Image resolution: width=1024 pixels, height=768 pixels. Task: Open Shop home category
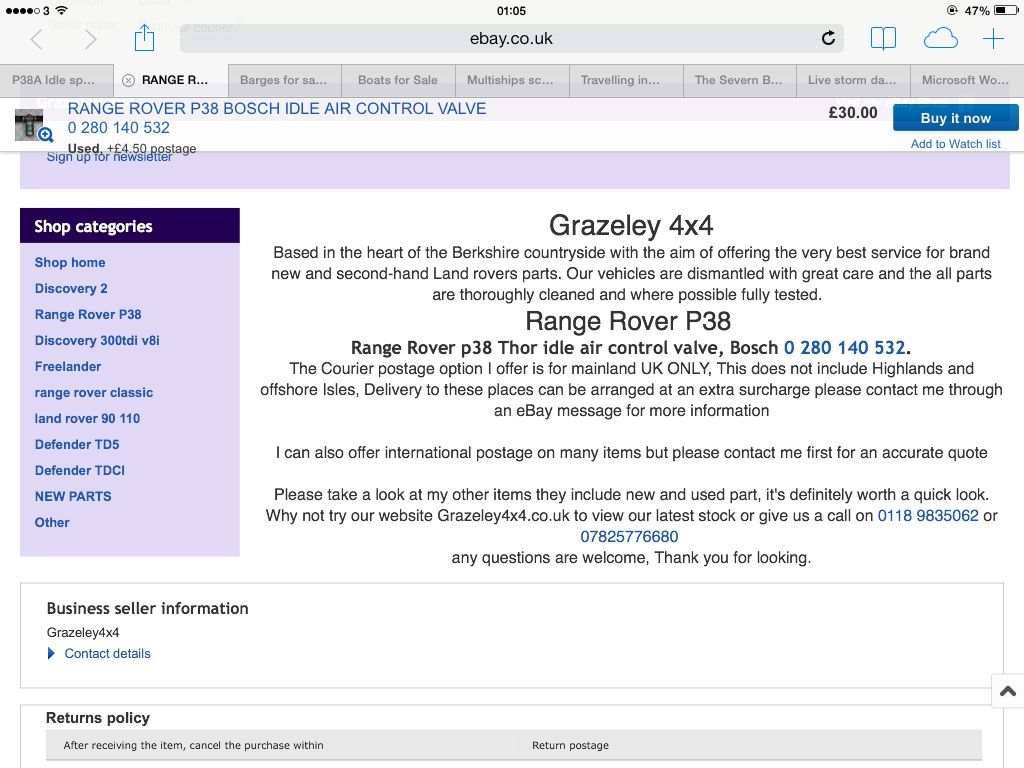[70, 263]
